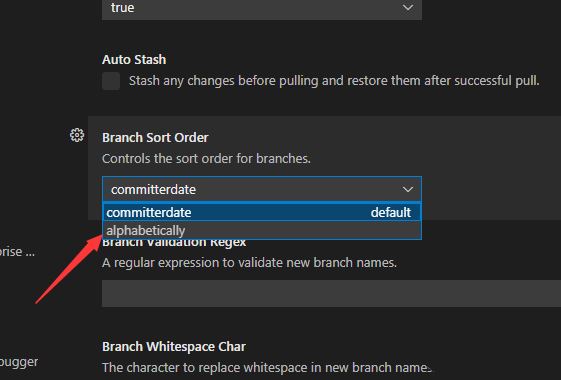Click the 'Stash any changes before pulling' description
This screenshot has width=561, height=380.
click(x=334, y=81)
